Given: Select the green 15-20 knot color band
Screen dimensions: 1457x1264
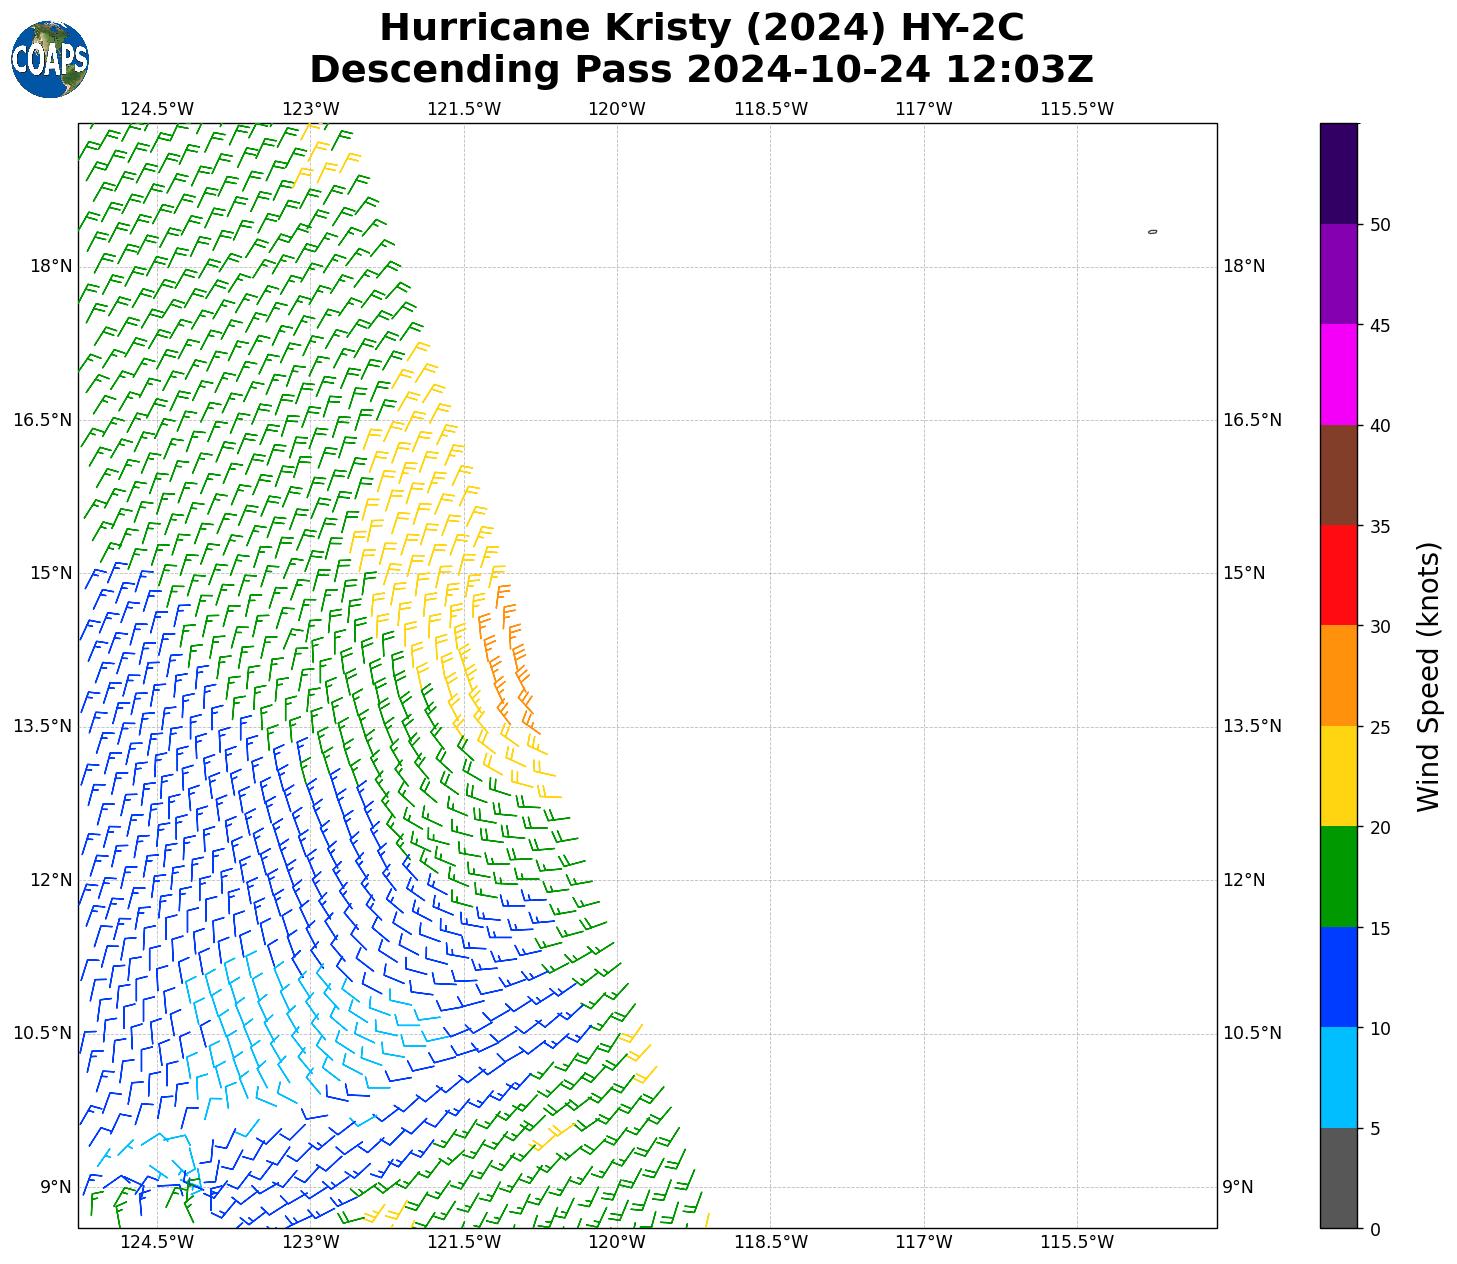Looking at the screenshot, I should (x=1338, y=876).
